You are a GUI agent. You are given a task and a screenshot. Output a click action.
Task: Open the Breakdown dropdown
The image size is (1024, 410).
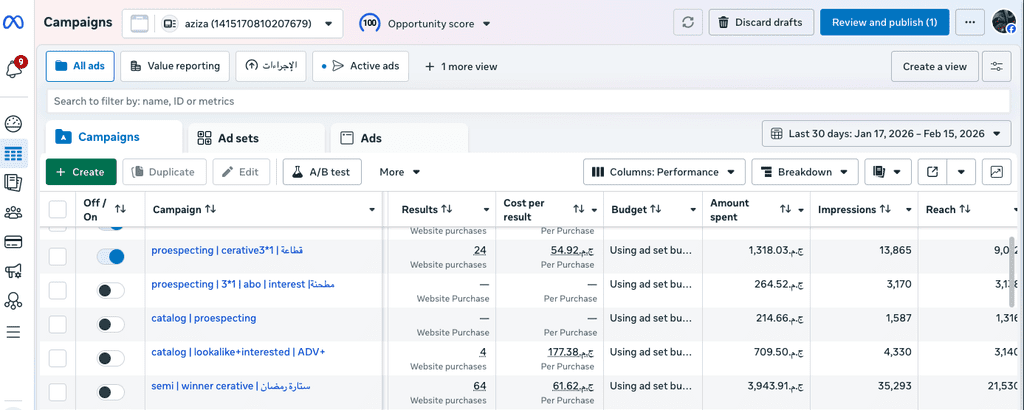coord(804,172)
